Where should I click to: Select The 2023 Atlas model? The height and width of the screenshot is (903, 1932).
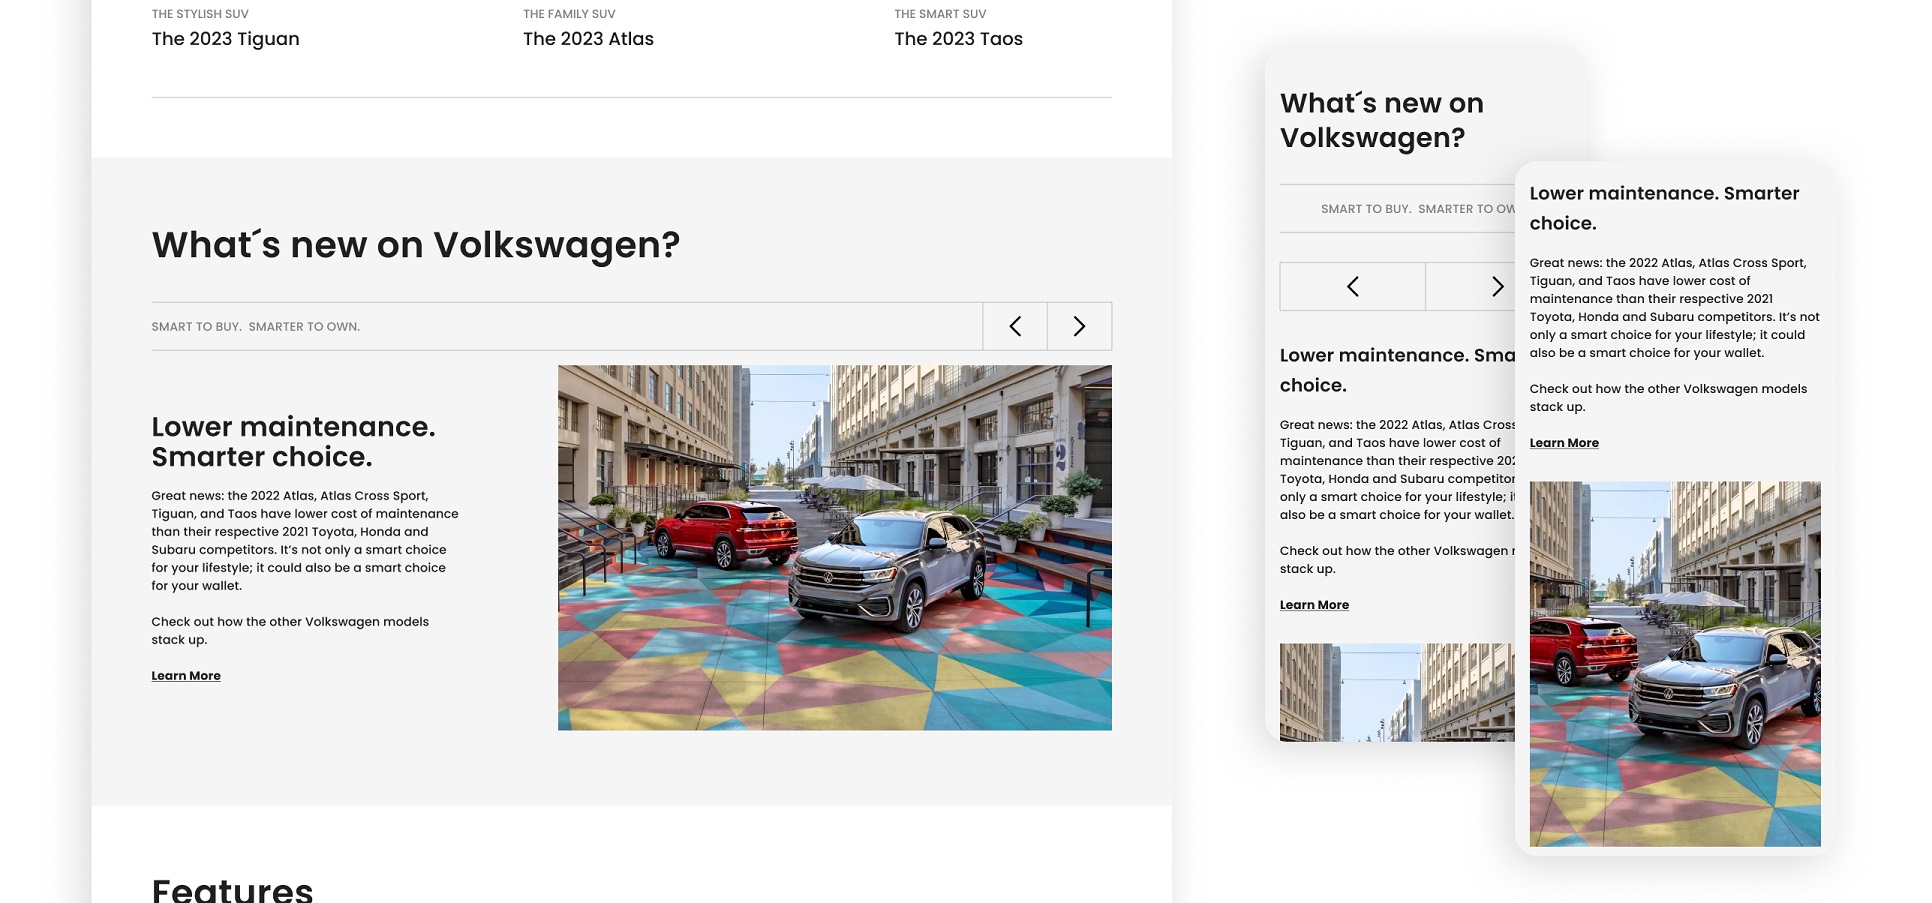point(588,38)
